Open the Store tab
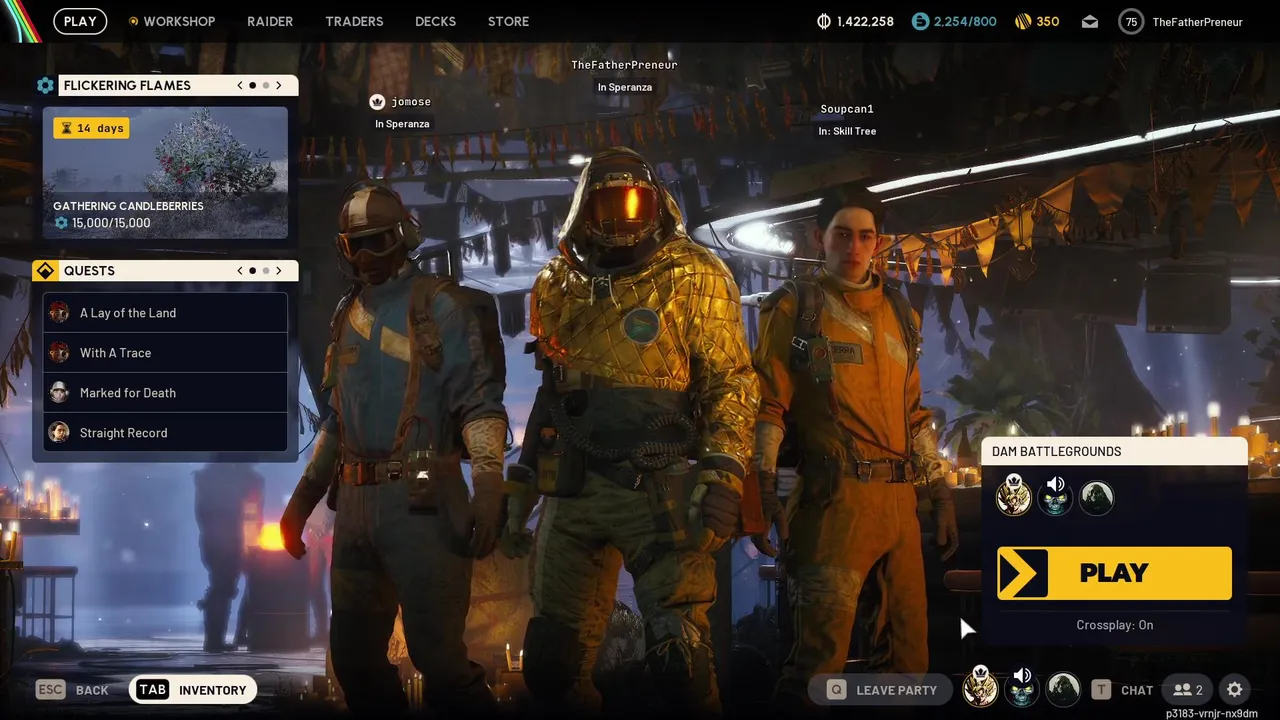 [x=508, y=21]
